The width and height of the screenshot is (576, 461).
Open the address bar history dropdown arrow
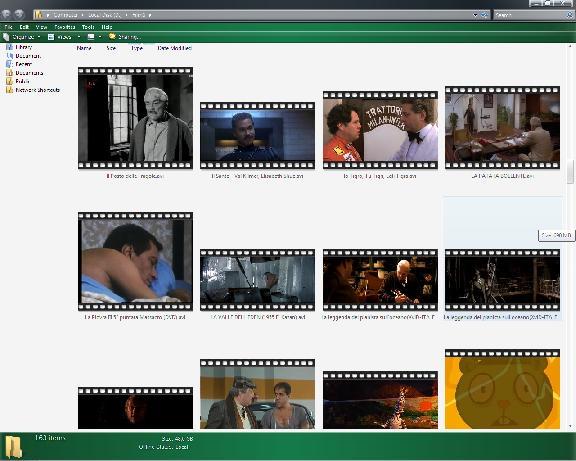(x=475, y=15)
